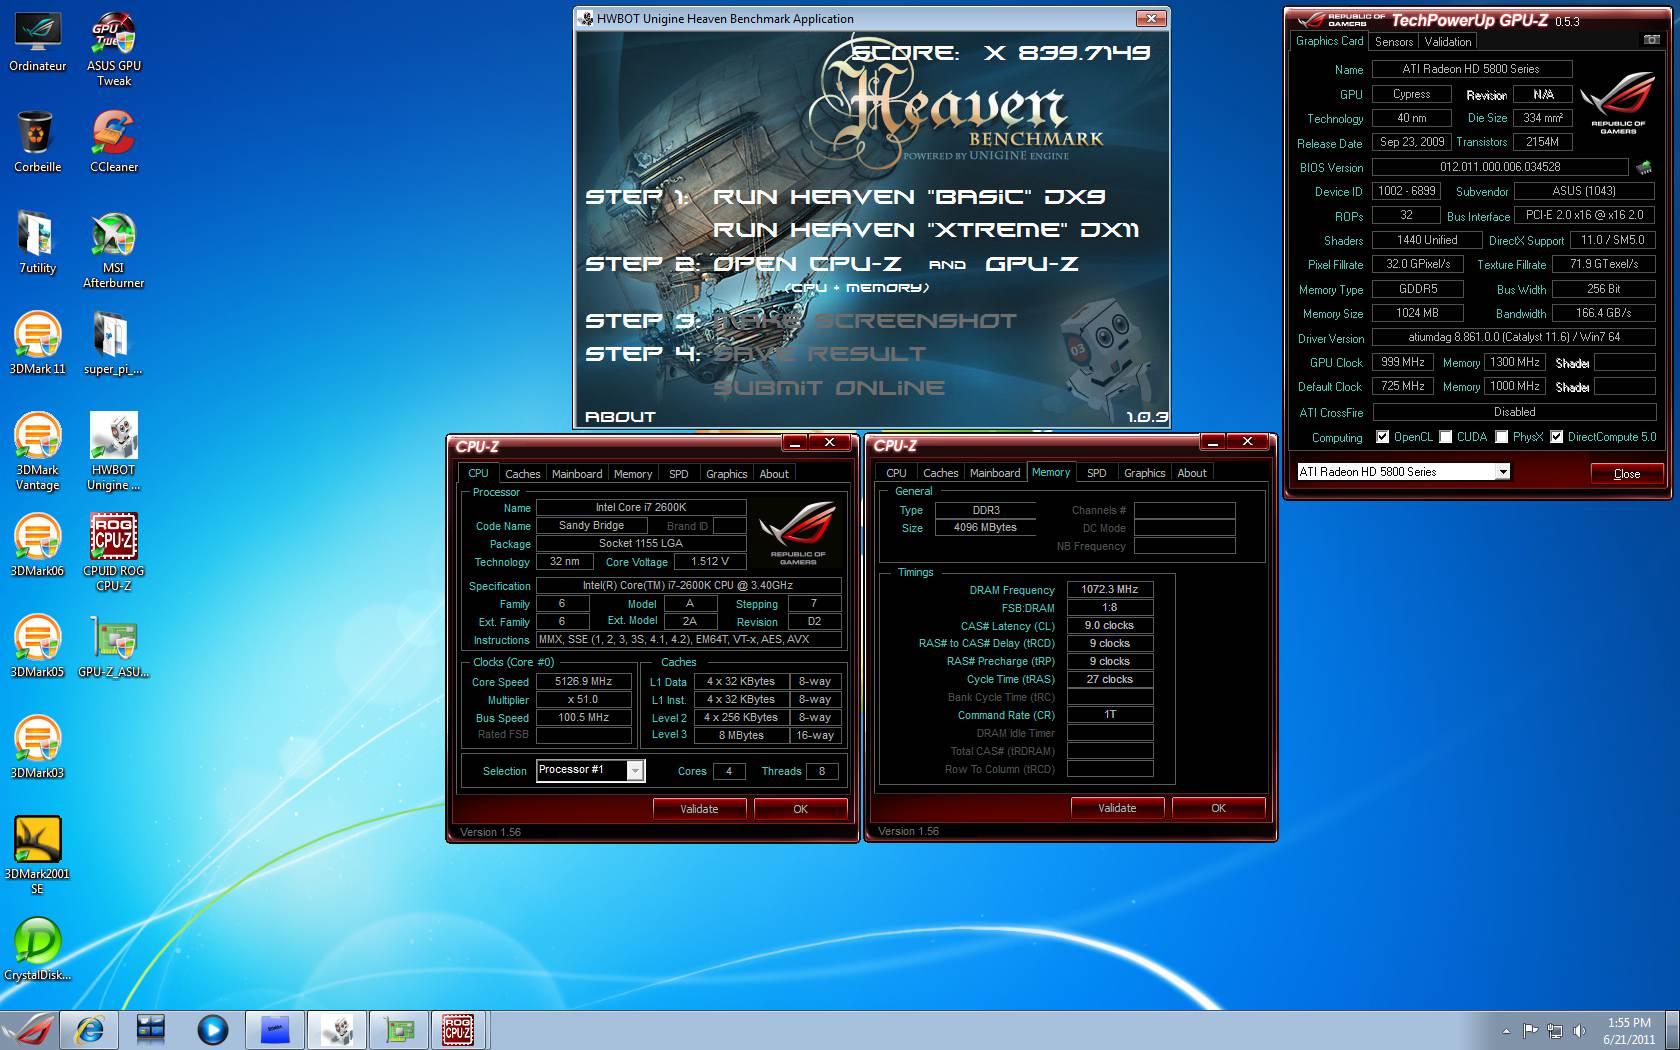Click the GPU Clock 999 MHz field
Screen dimensions: 1680x1050
(1403, 363)
